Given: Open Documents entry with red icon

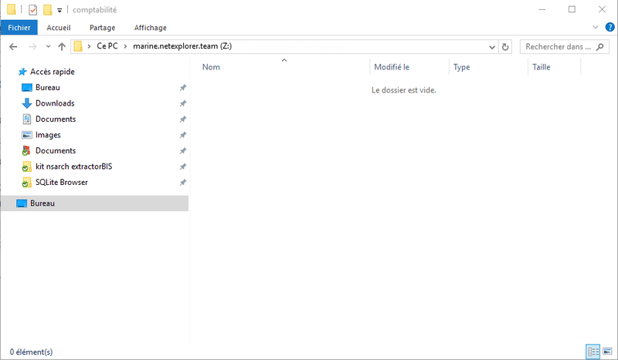Looking at the screenshot, I should coord(56,151).
